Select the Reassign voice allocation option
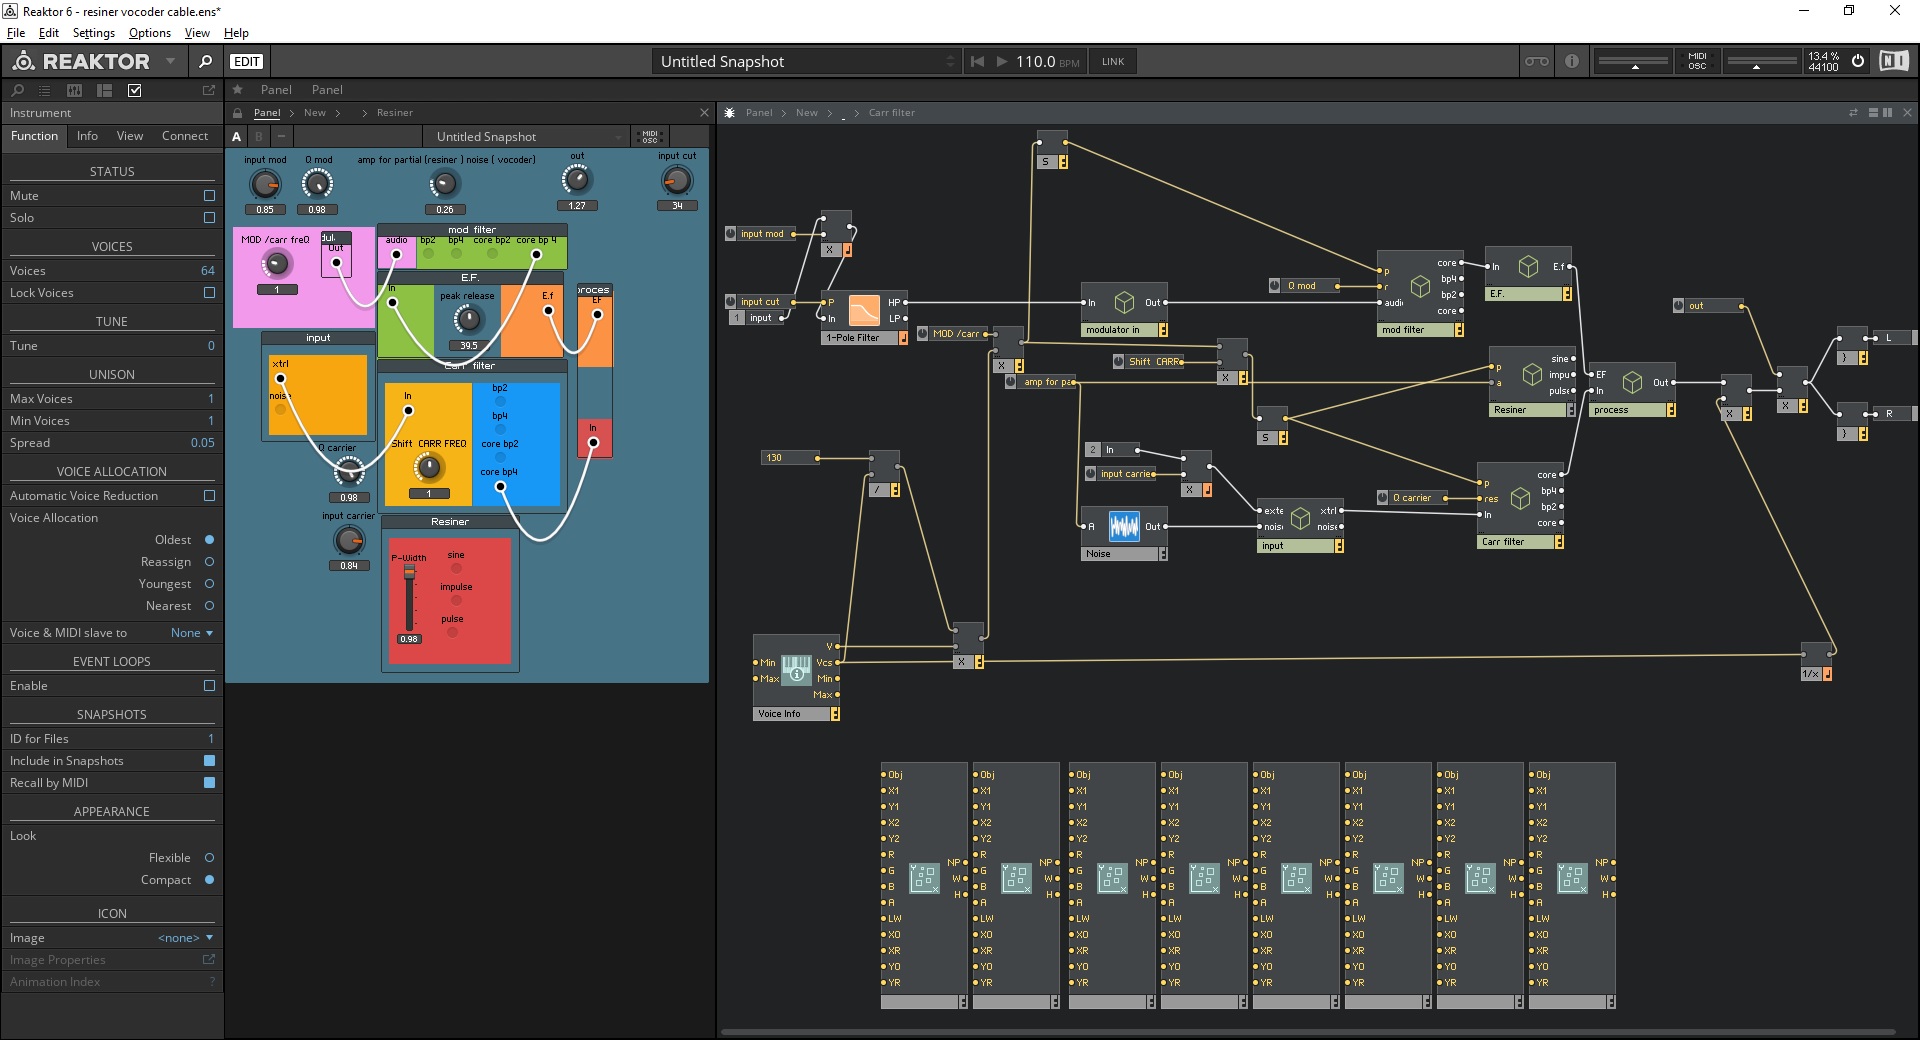This screenshot has height=1040, width=1920. tap(209, 562)
